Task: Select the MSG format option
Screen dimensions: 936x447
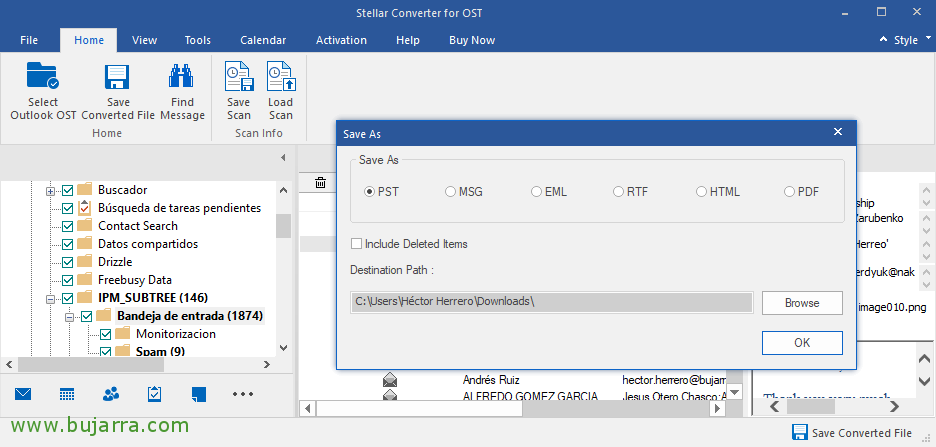Action: pos(451,192)
